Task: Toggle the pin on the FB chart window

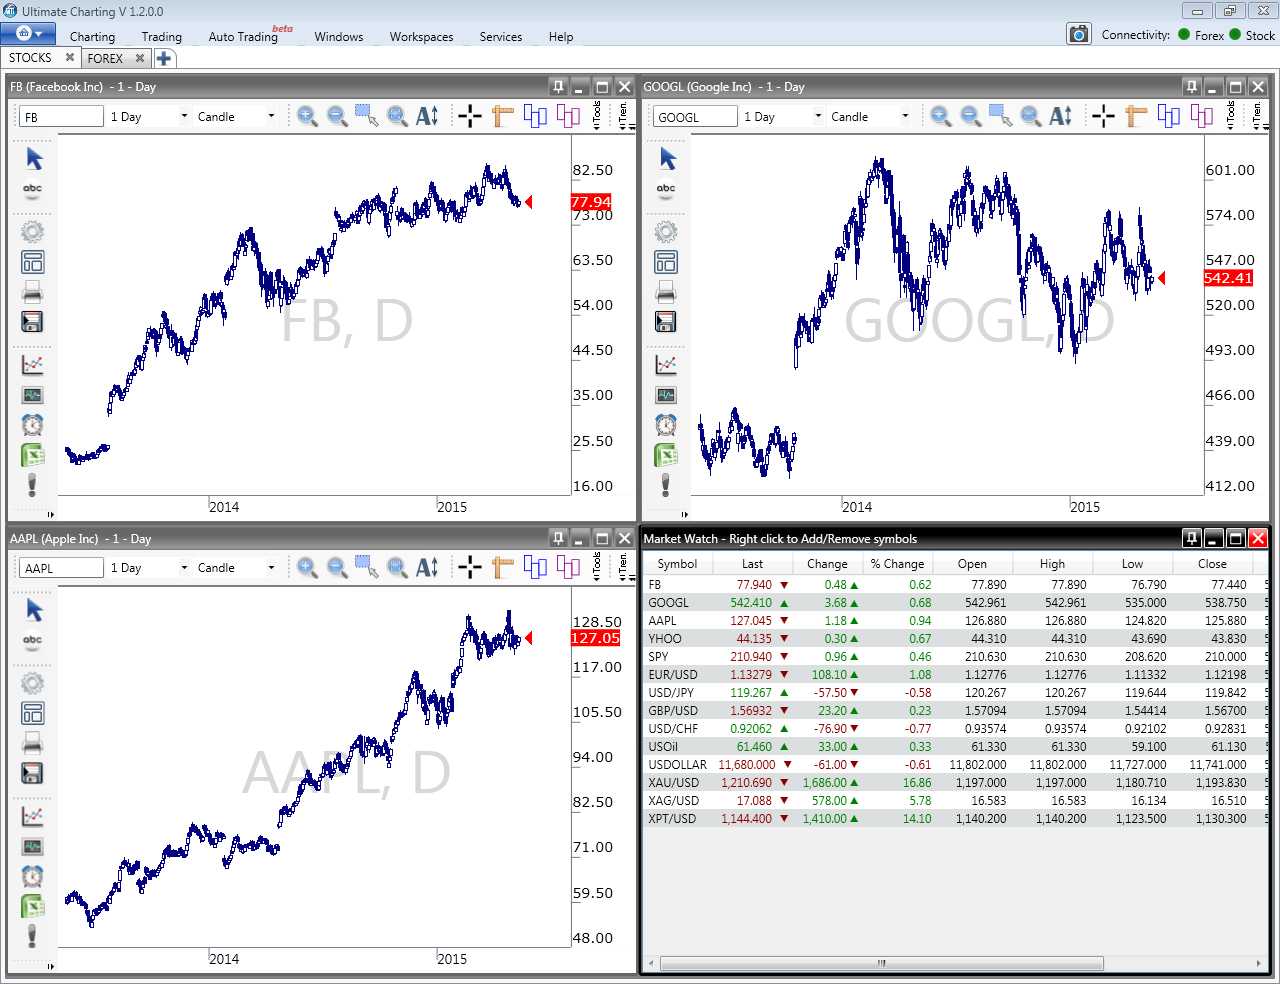Action: pyautogui.click(x=557, y=87)
